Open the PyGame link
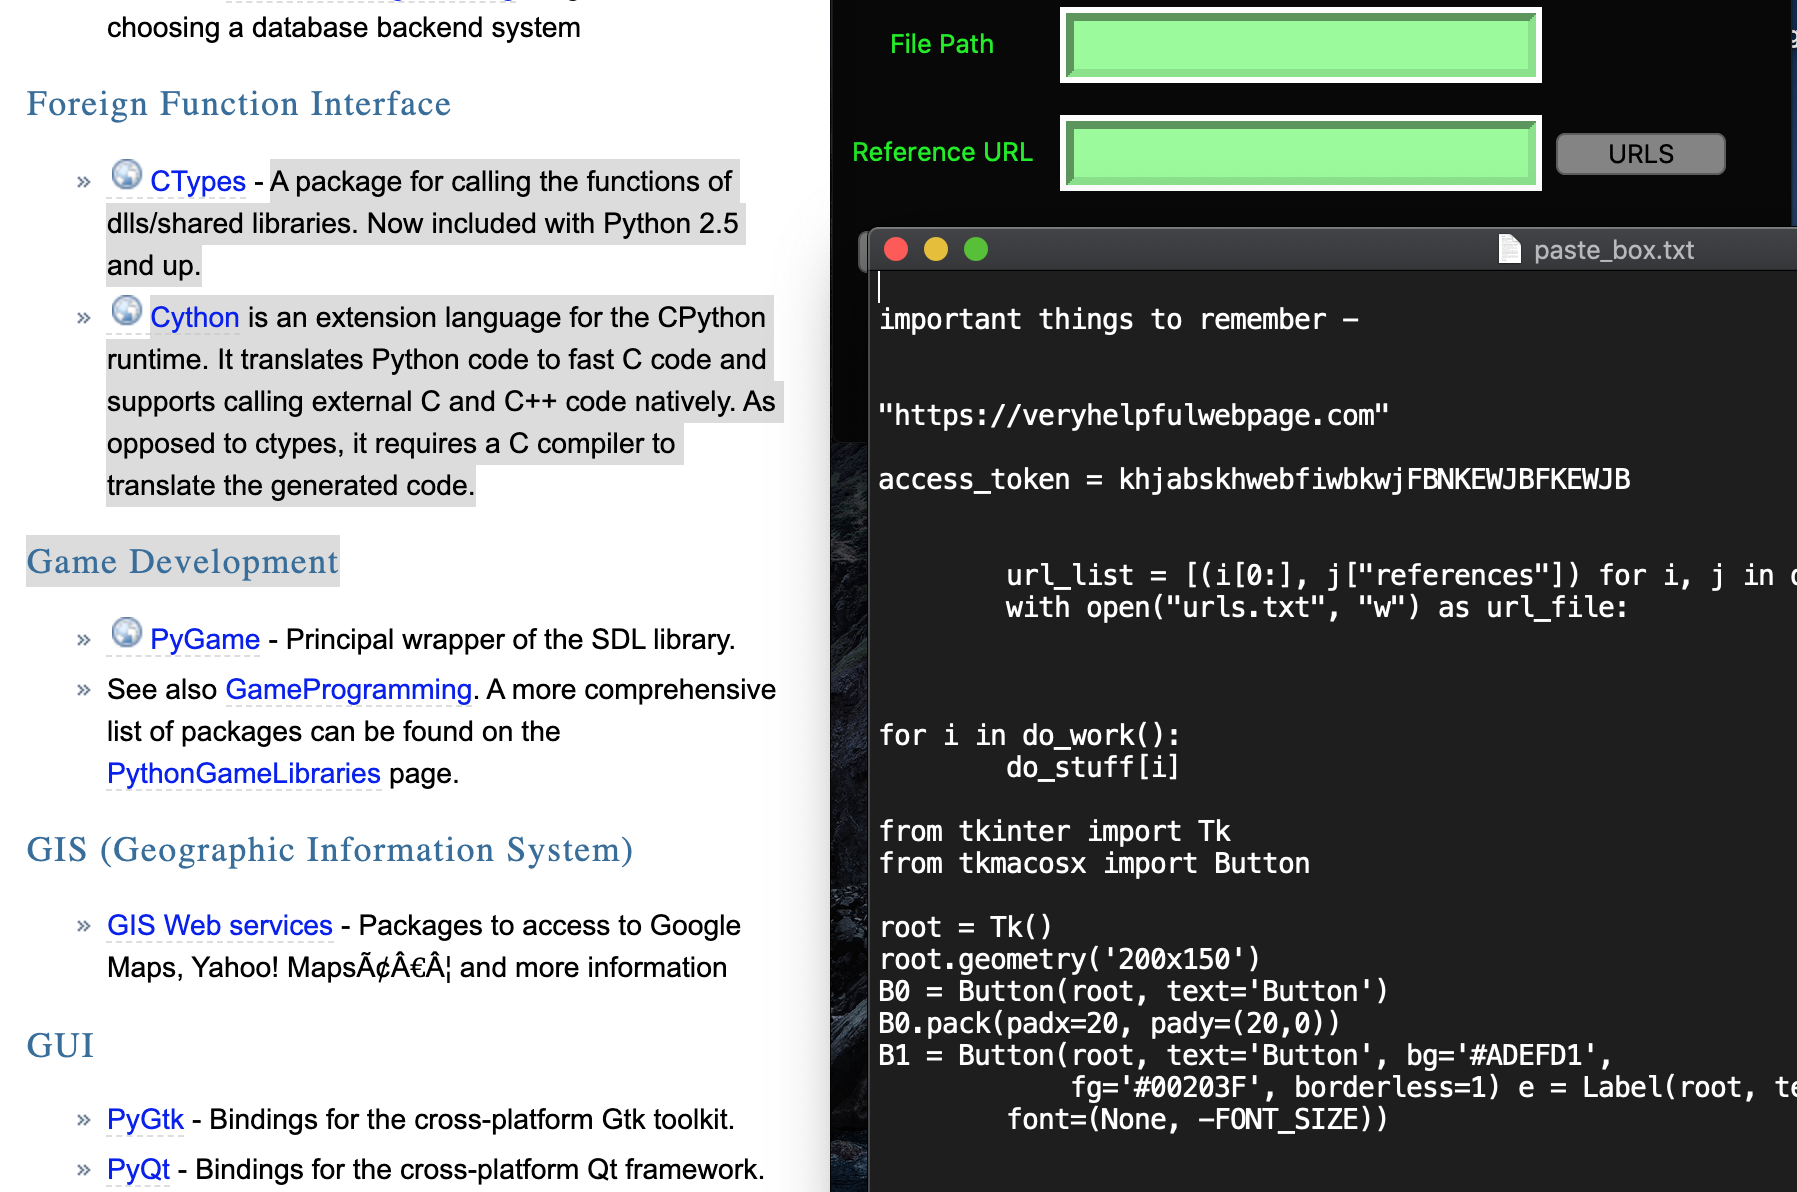Image resolution: width=1797 pixels, height=1192 pixels. pos(205,639)
